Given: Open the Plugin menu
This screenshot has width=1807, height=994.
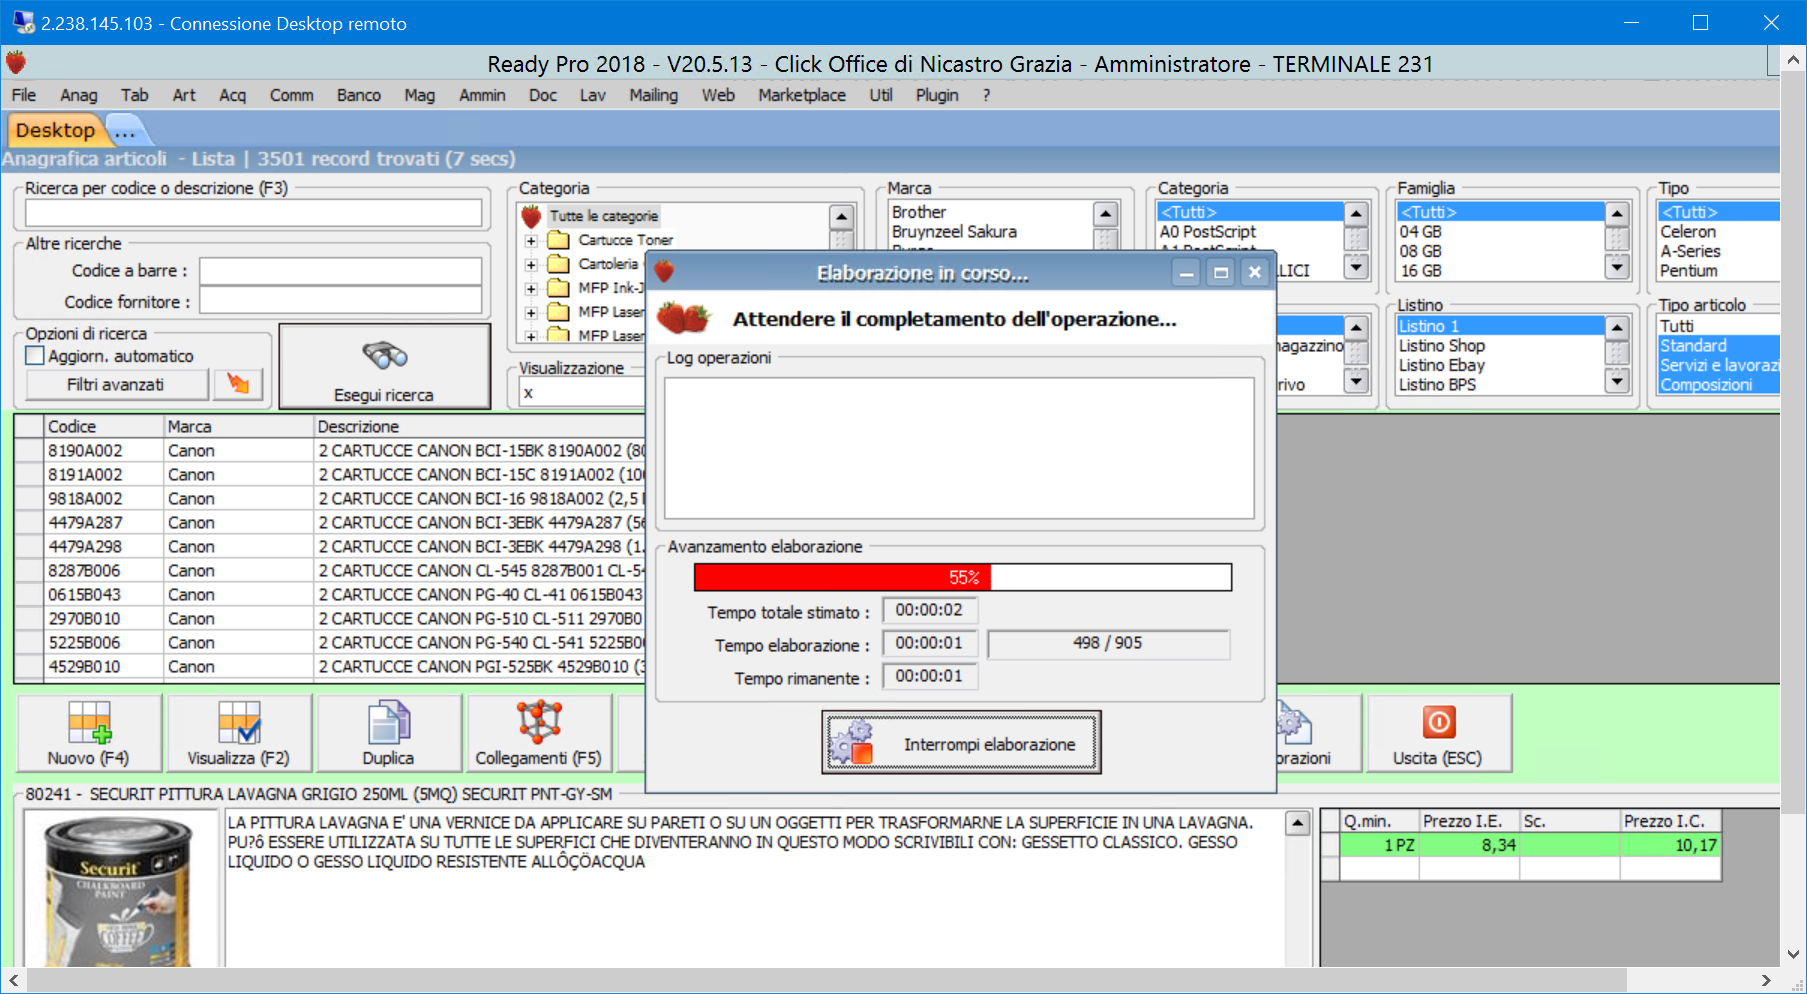Looking at the screenshot, I should [x=937, y=95].
